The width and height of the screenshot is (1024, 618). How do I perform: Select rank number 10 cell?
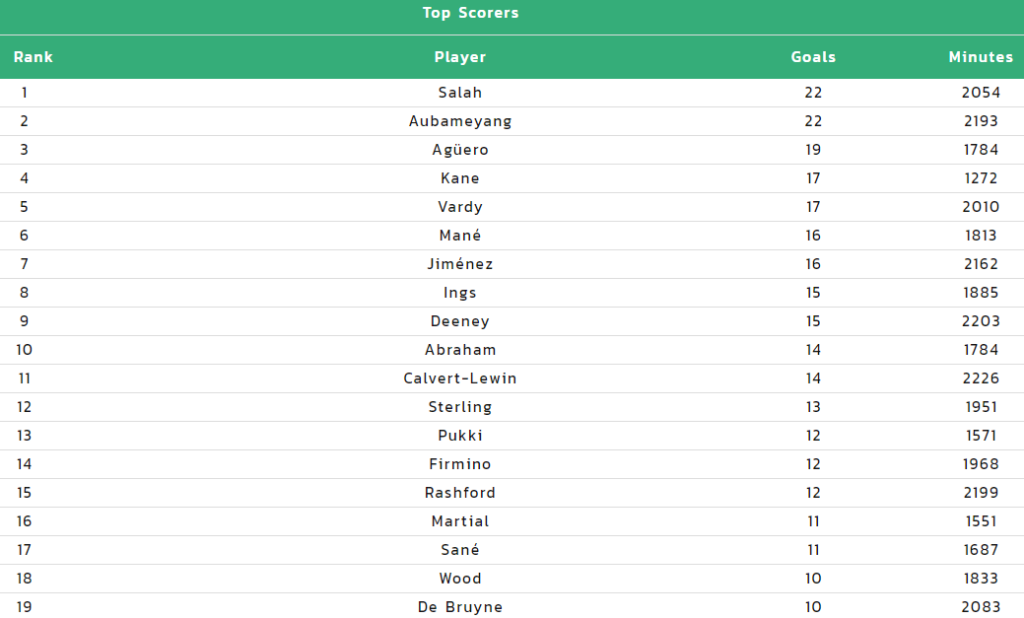click(x=24, y=350)
